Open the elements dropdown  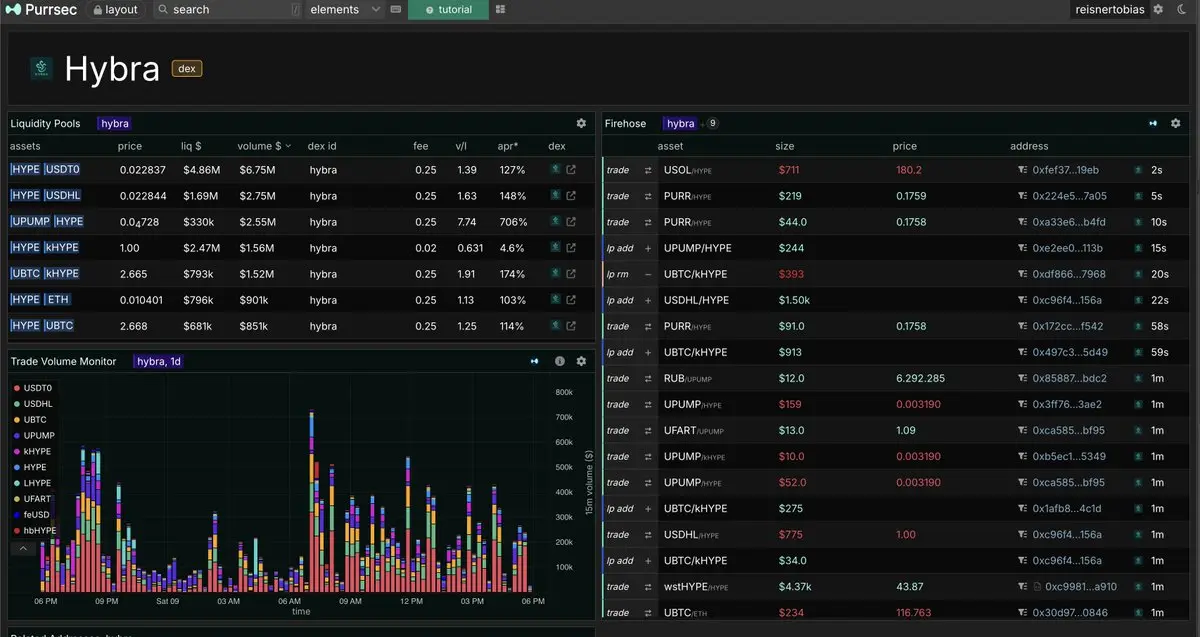click(344, 9)
